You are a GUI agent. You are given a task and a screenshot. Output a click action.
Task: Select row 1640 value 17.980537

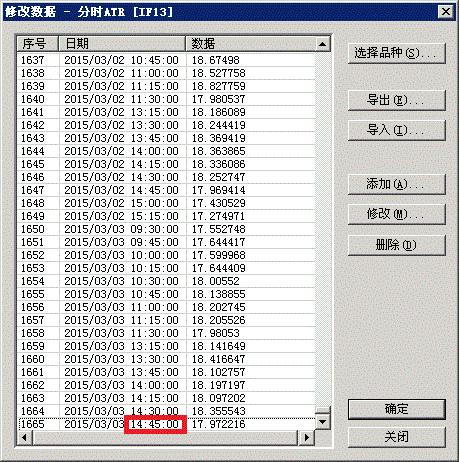(x=219, y=99)
